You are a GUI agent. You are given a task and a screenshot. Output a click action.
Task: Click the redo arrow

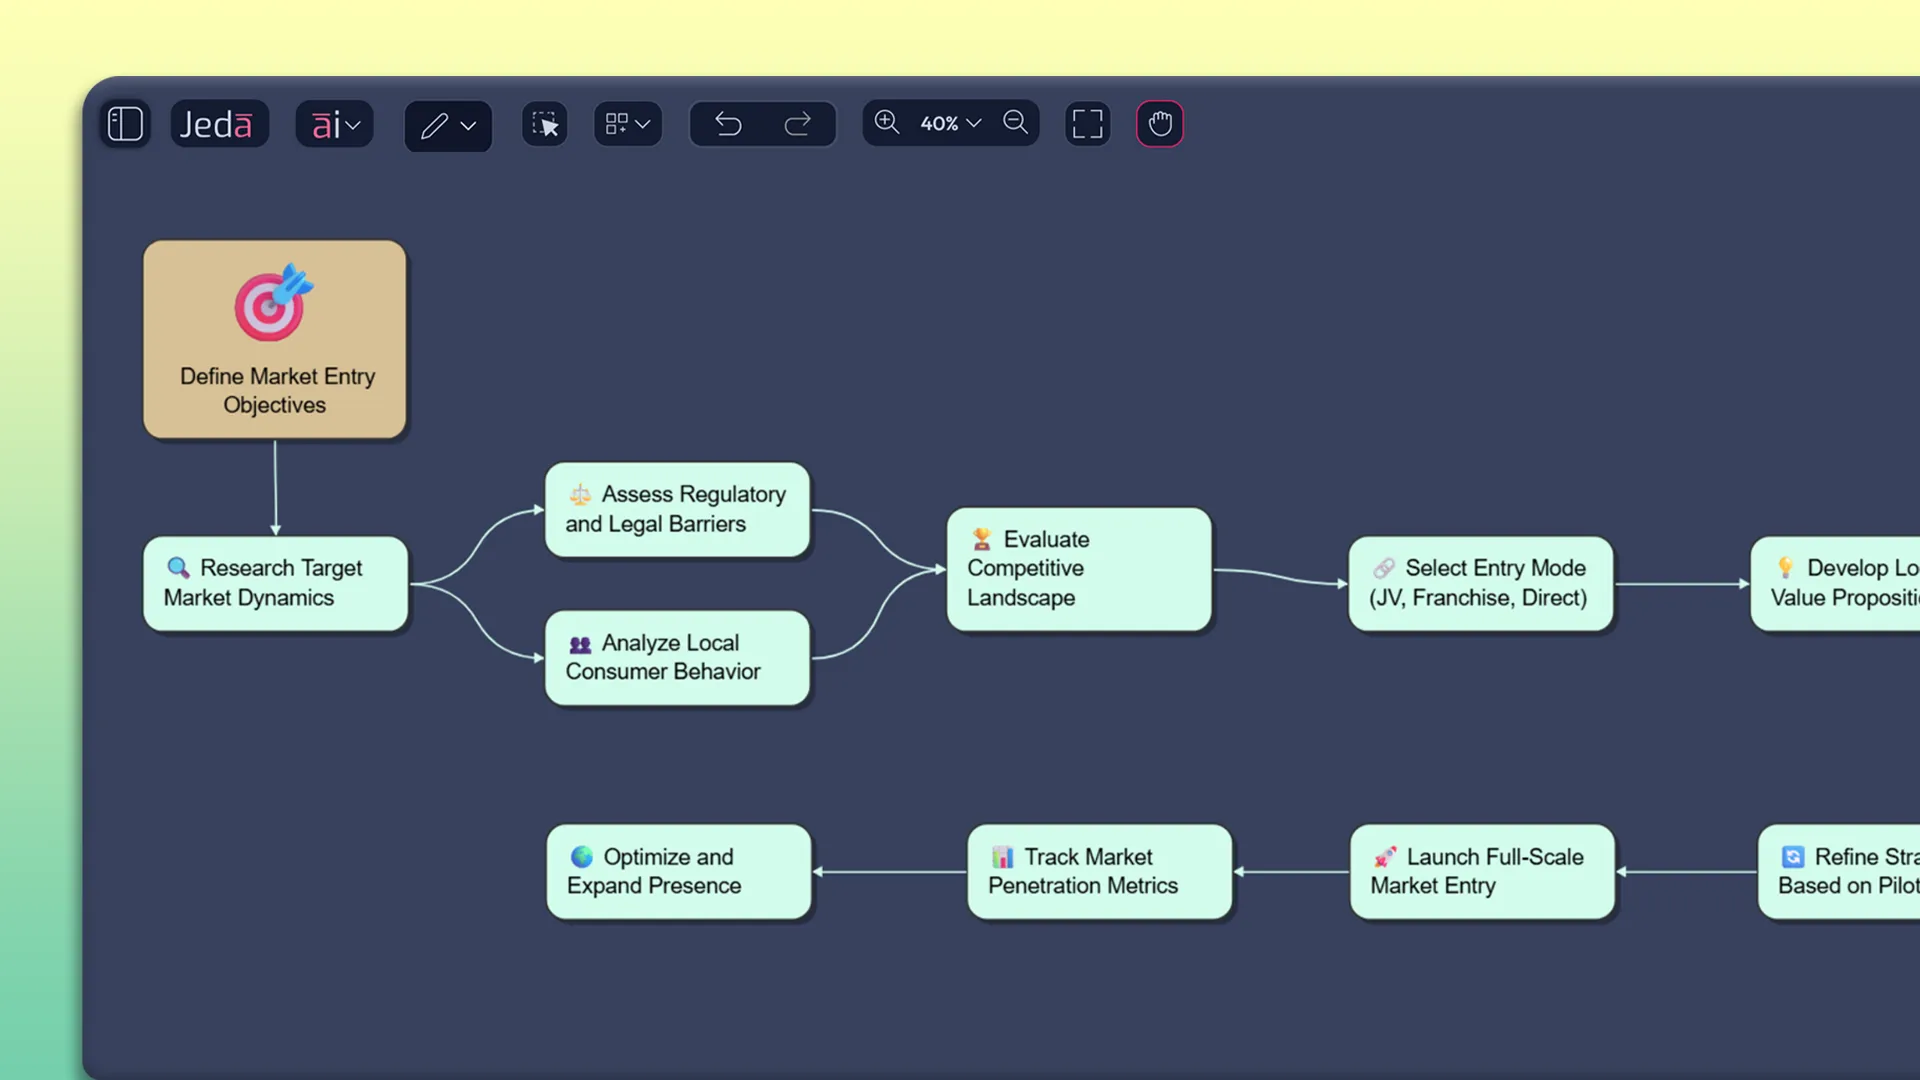pos(798,123)
